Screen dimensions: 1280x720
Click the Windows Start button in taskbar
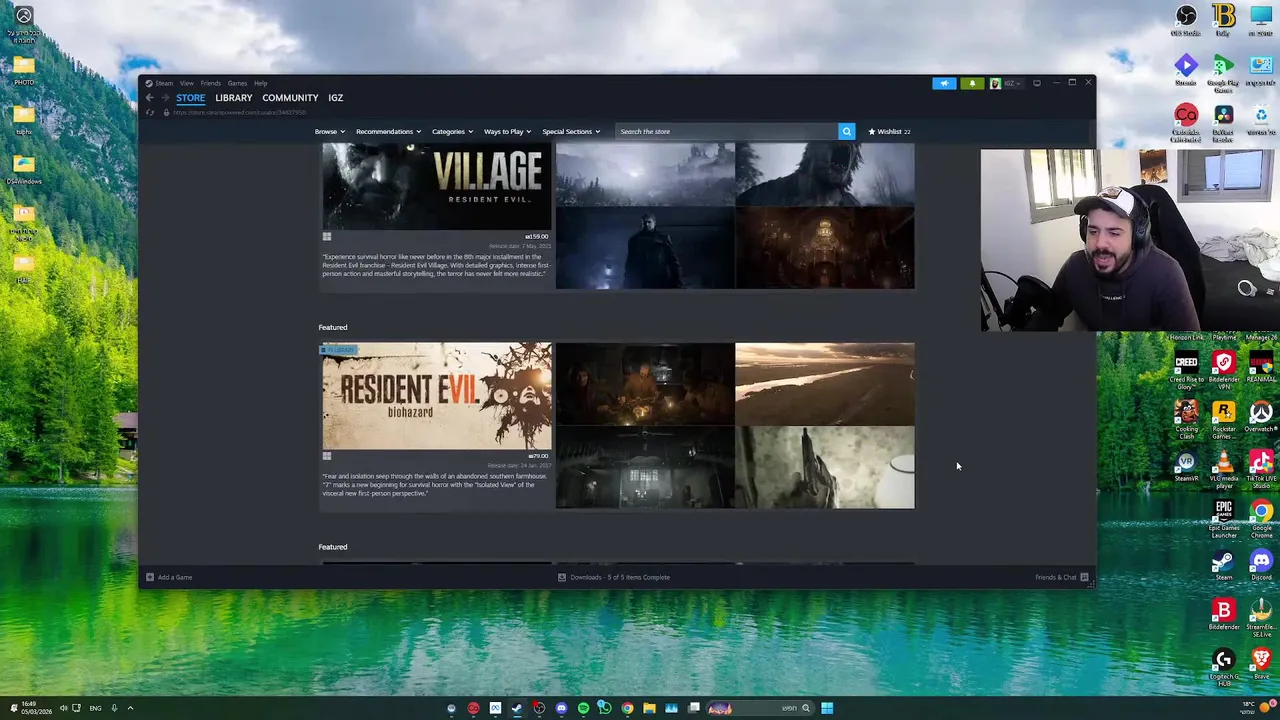coord(827,708)
